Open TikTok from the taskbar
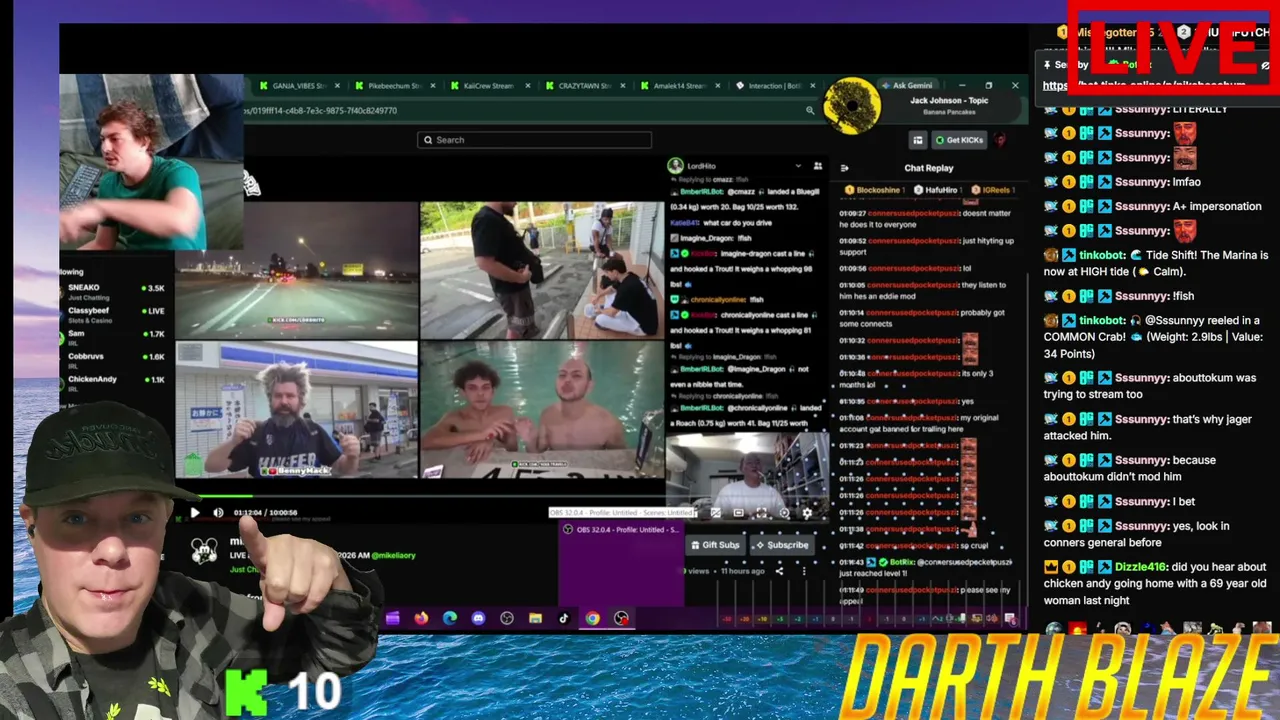This screenshot has width=1280, height=720. 564,618
